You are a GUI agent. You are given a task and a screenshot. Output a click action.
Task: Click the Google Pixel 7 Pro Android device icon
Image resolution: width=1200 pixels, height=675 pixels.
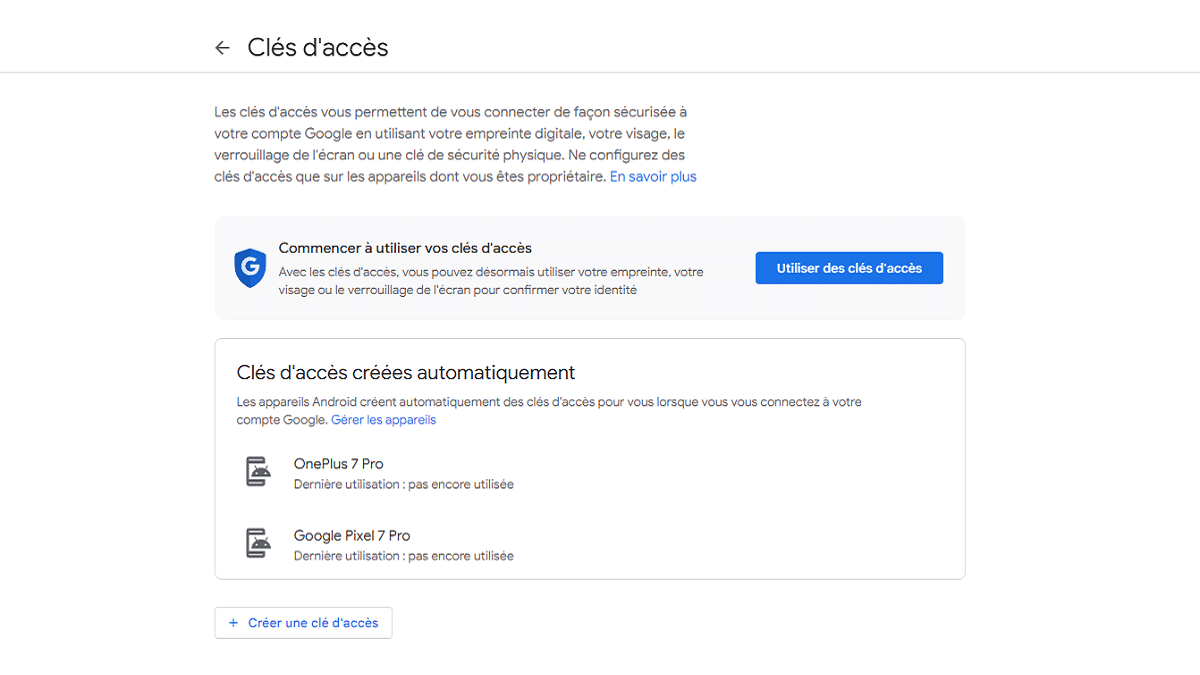click(x=259, y=543)
